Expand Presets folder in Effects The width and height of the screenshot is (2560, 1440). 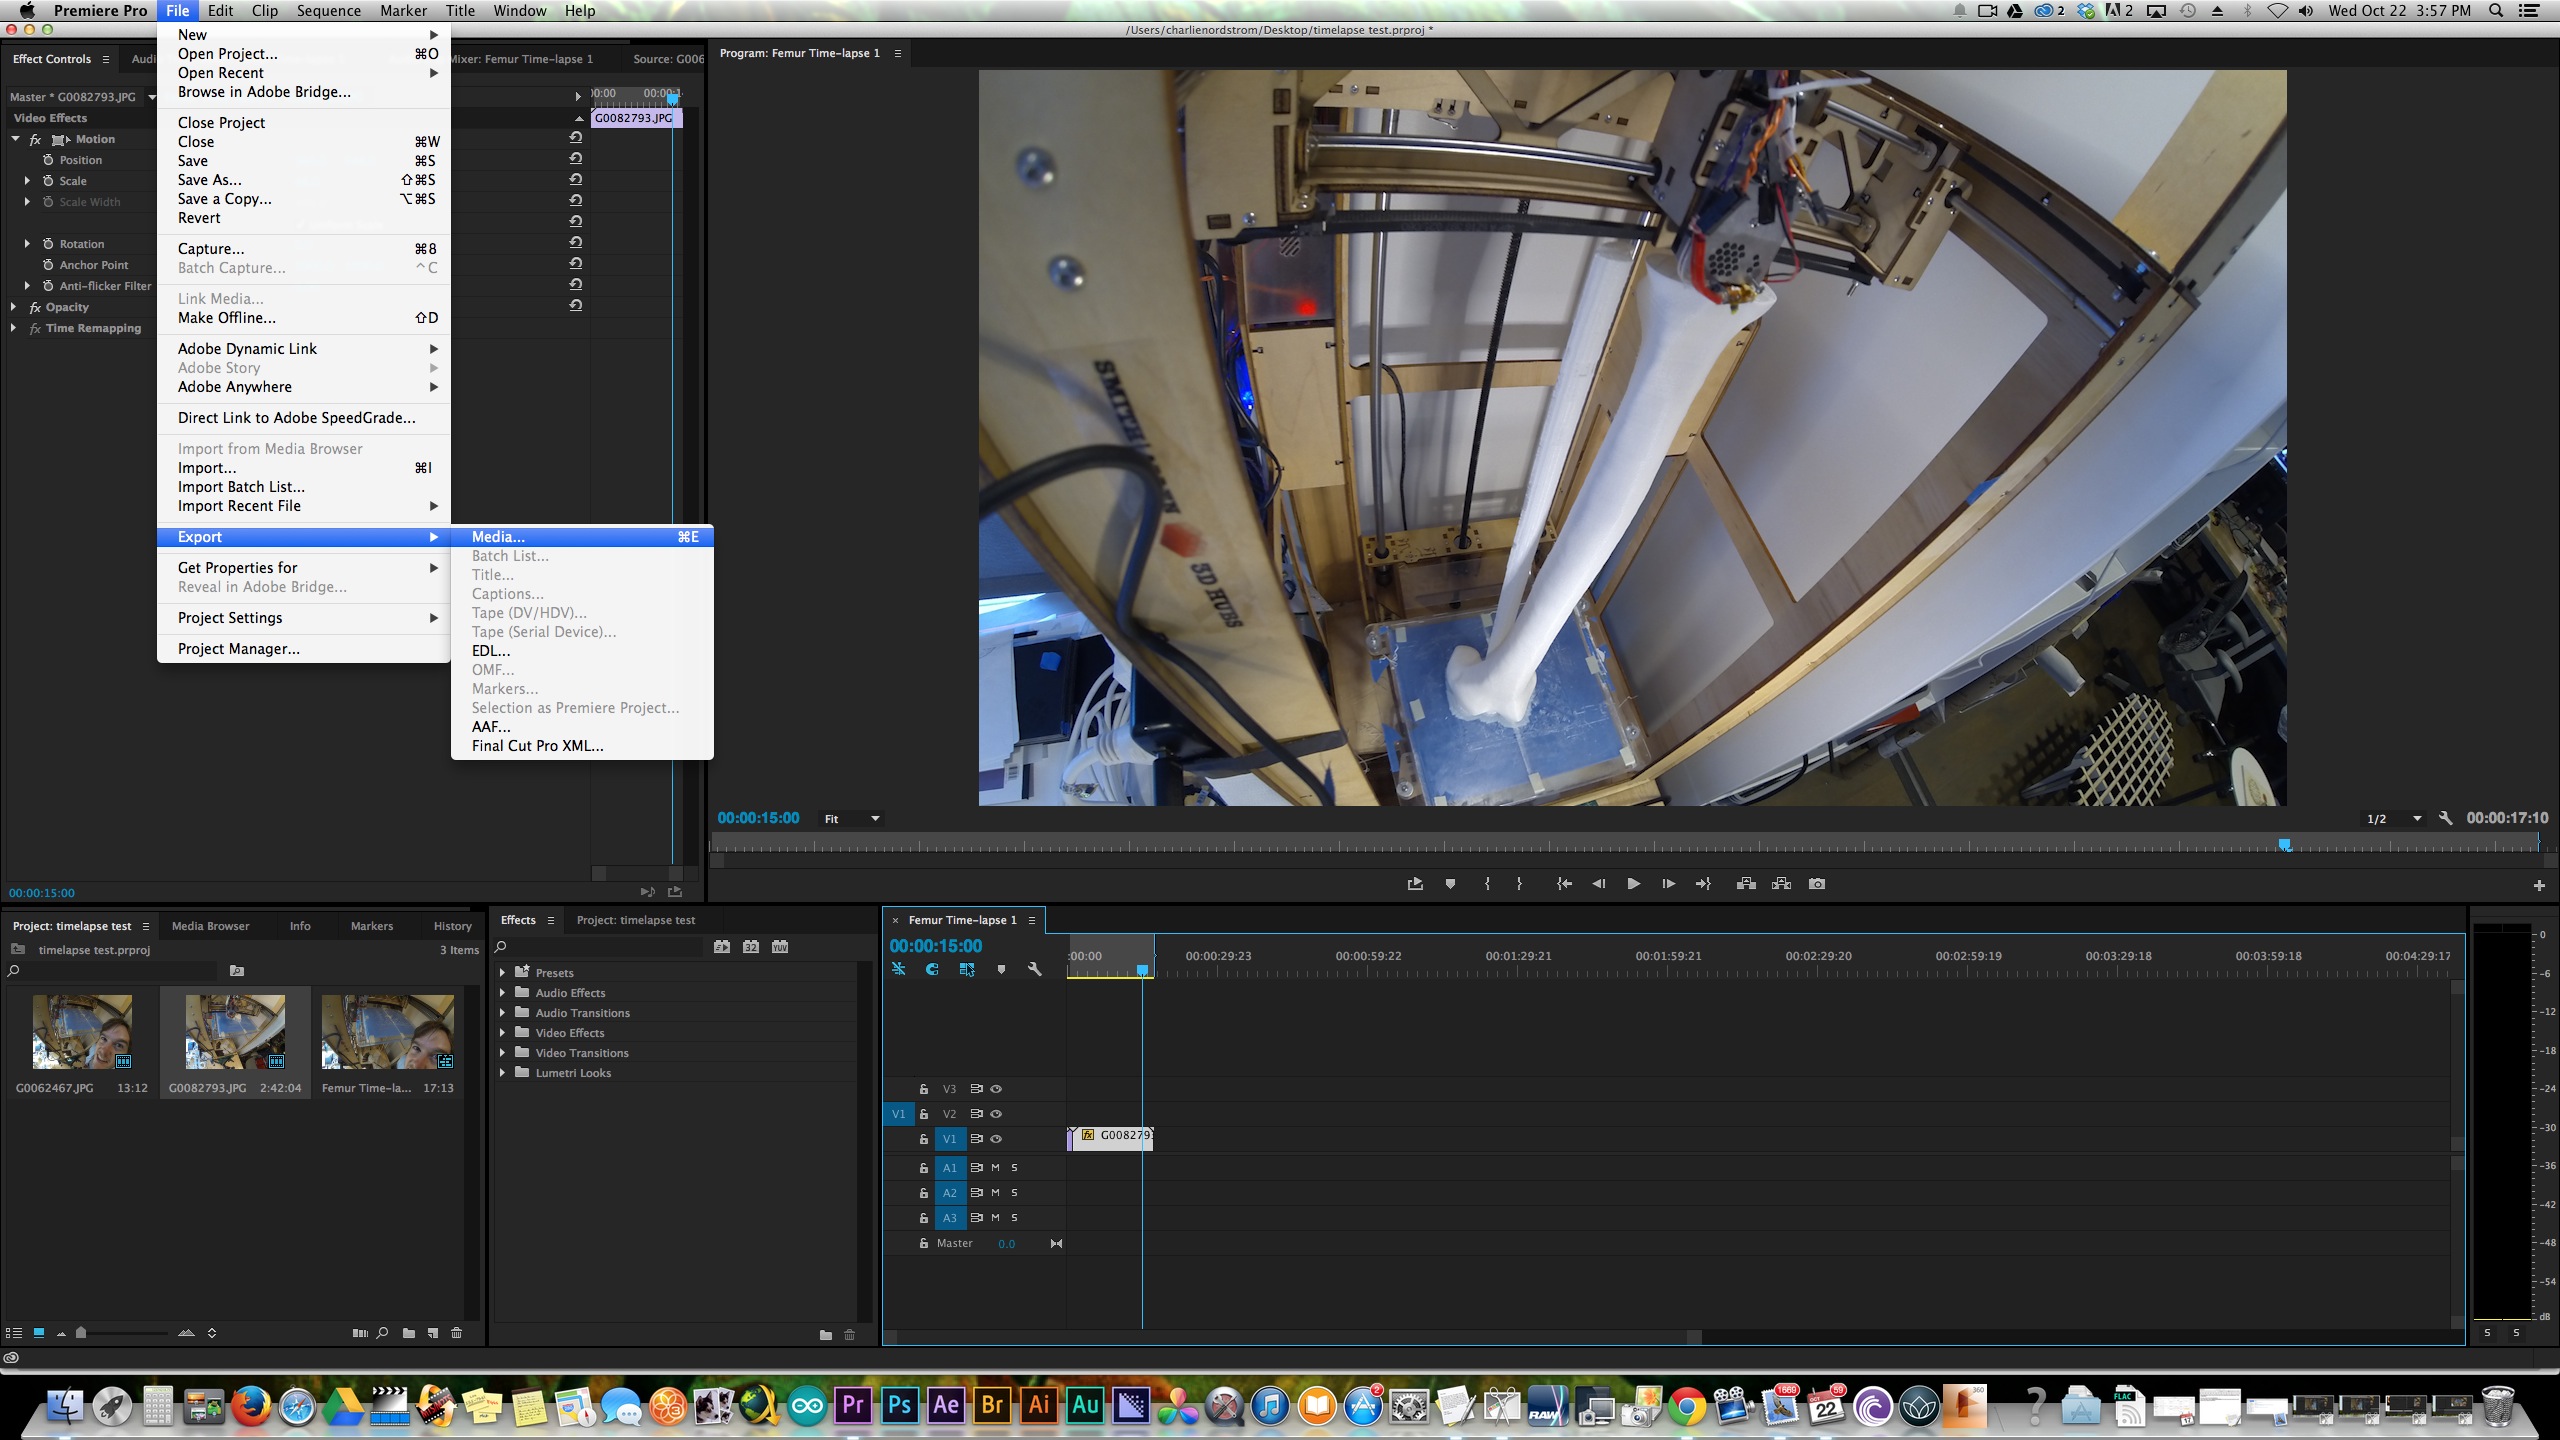tap(503, 972)
